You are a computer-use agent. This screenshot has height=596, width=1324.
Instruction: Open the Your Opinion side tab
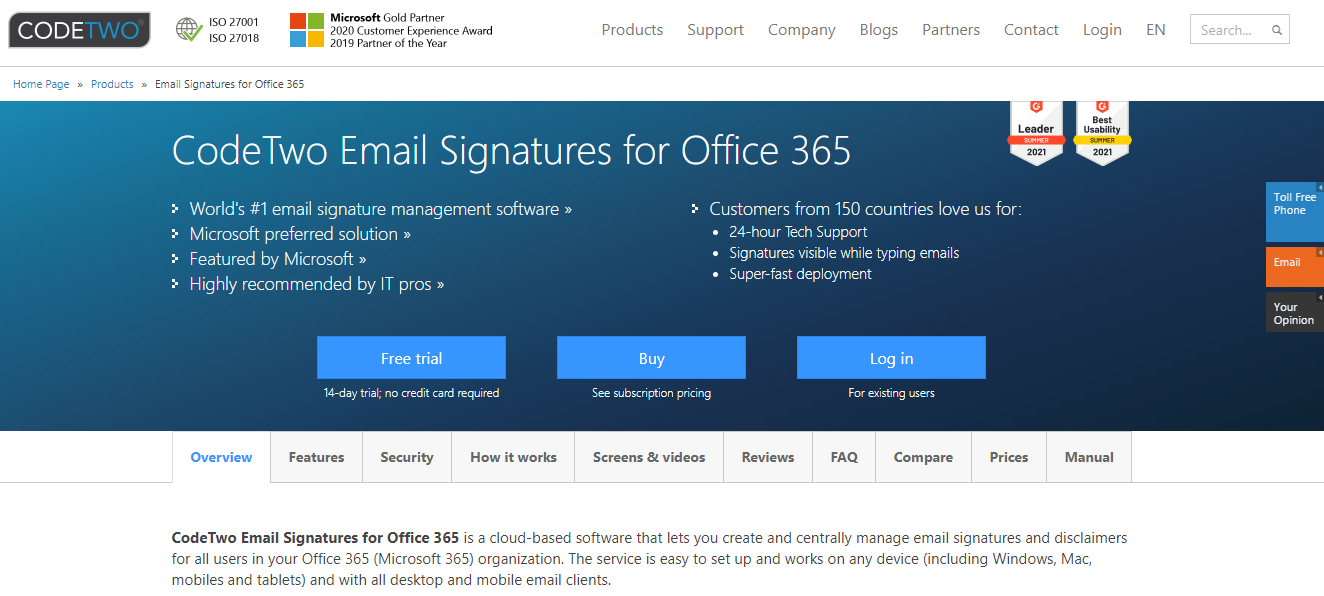tap(1295, 312)
